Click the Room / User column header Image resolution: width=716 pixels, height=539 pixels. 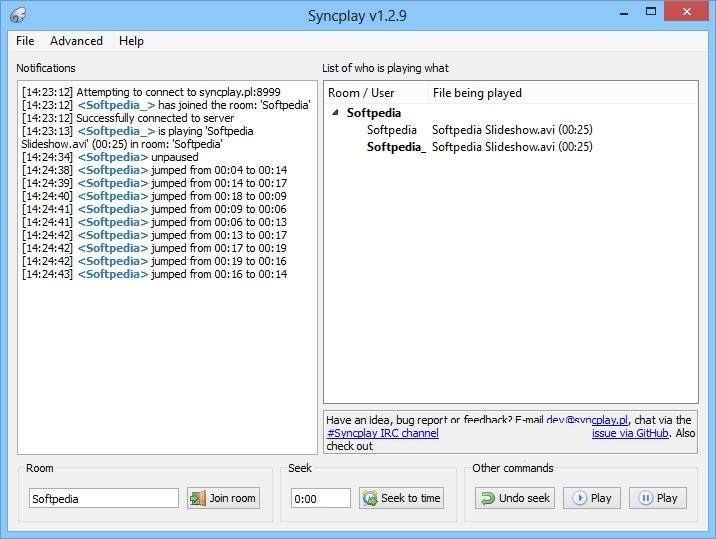pos(376,93)
